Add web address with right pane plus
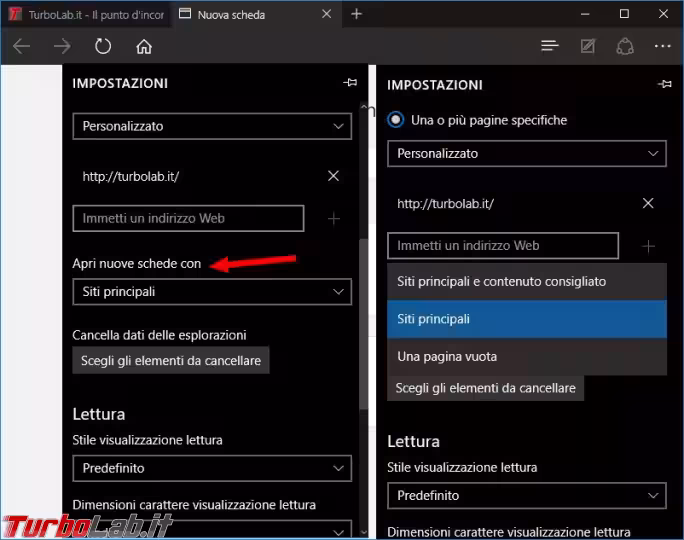 pos(649,246)
